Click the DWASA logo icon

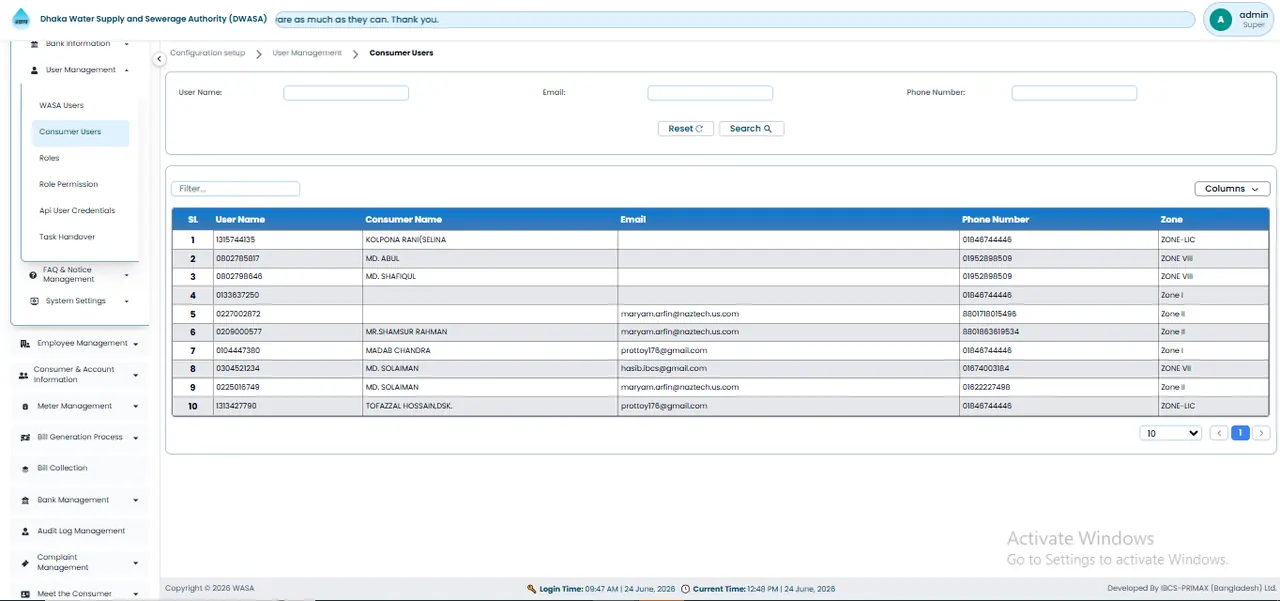pos(21,19)
